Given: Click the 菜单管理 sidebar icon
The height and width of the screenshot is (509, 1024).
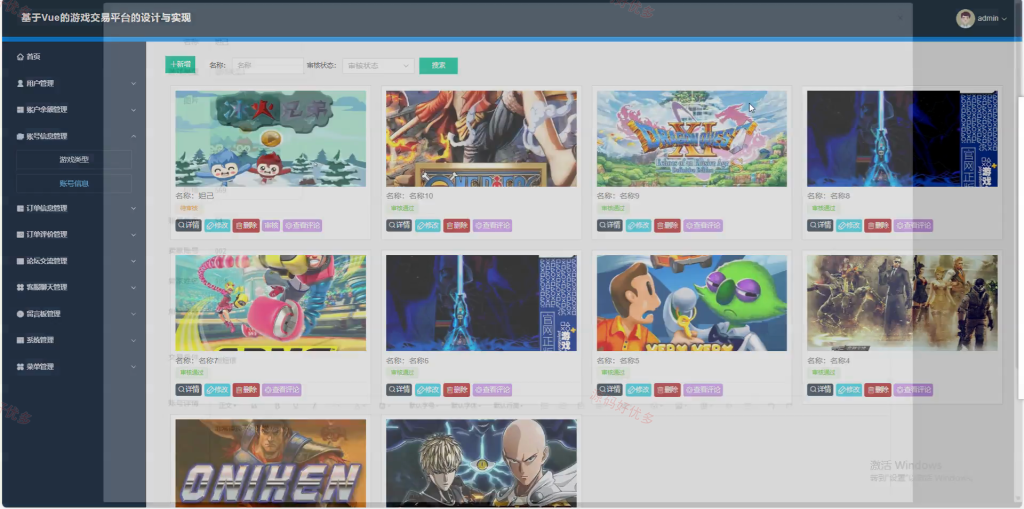Looking at the screenshot, I should [20, 367].
